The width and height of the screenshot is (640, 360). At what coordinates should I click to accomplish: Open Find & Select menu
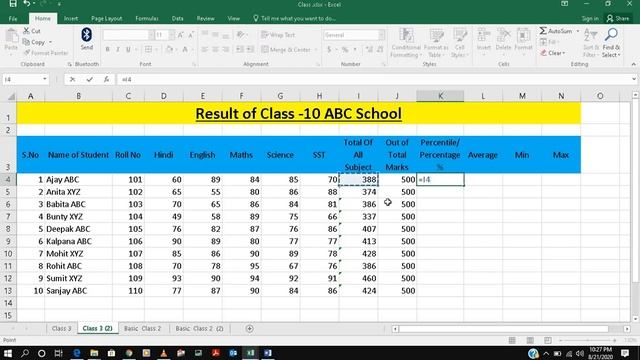click(x=611, y=43)
